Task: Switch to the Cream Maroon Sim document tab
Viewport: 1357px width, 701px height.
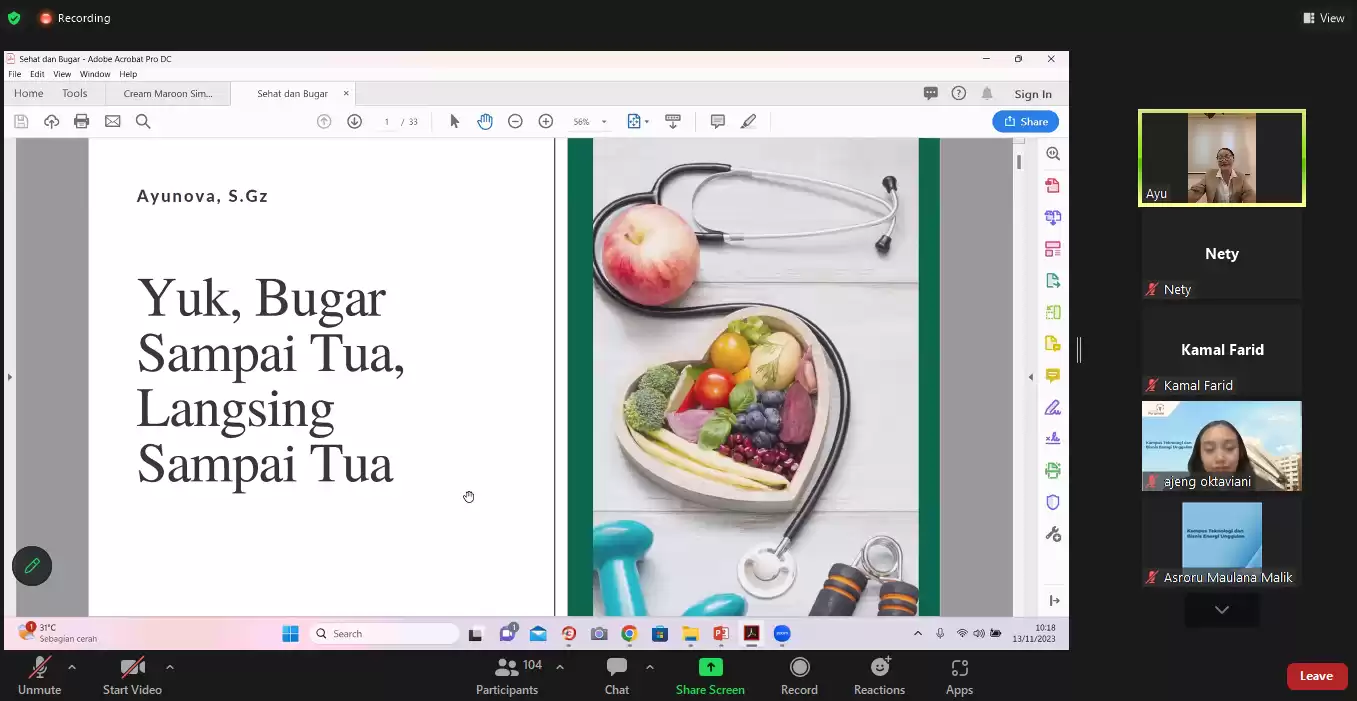Action: click(168, 93)
